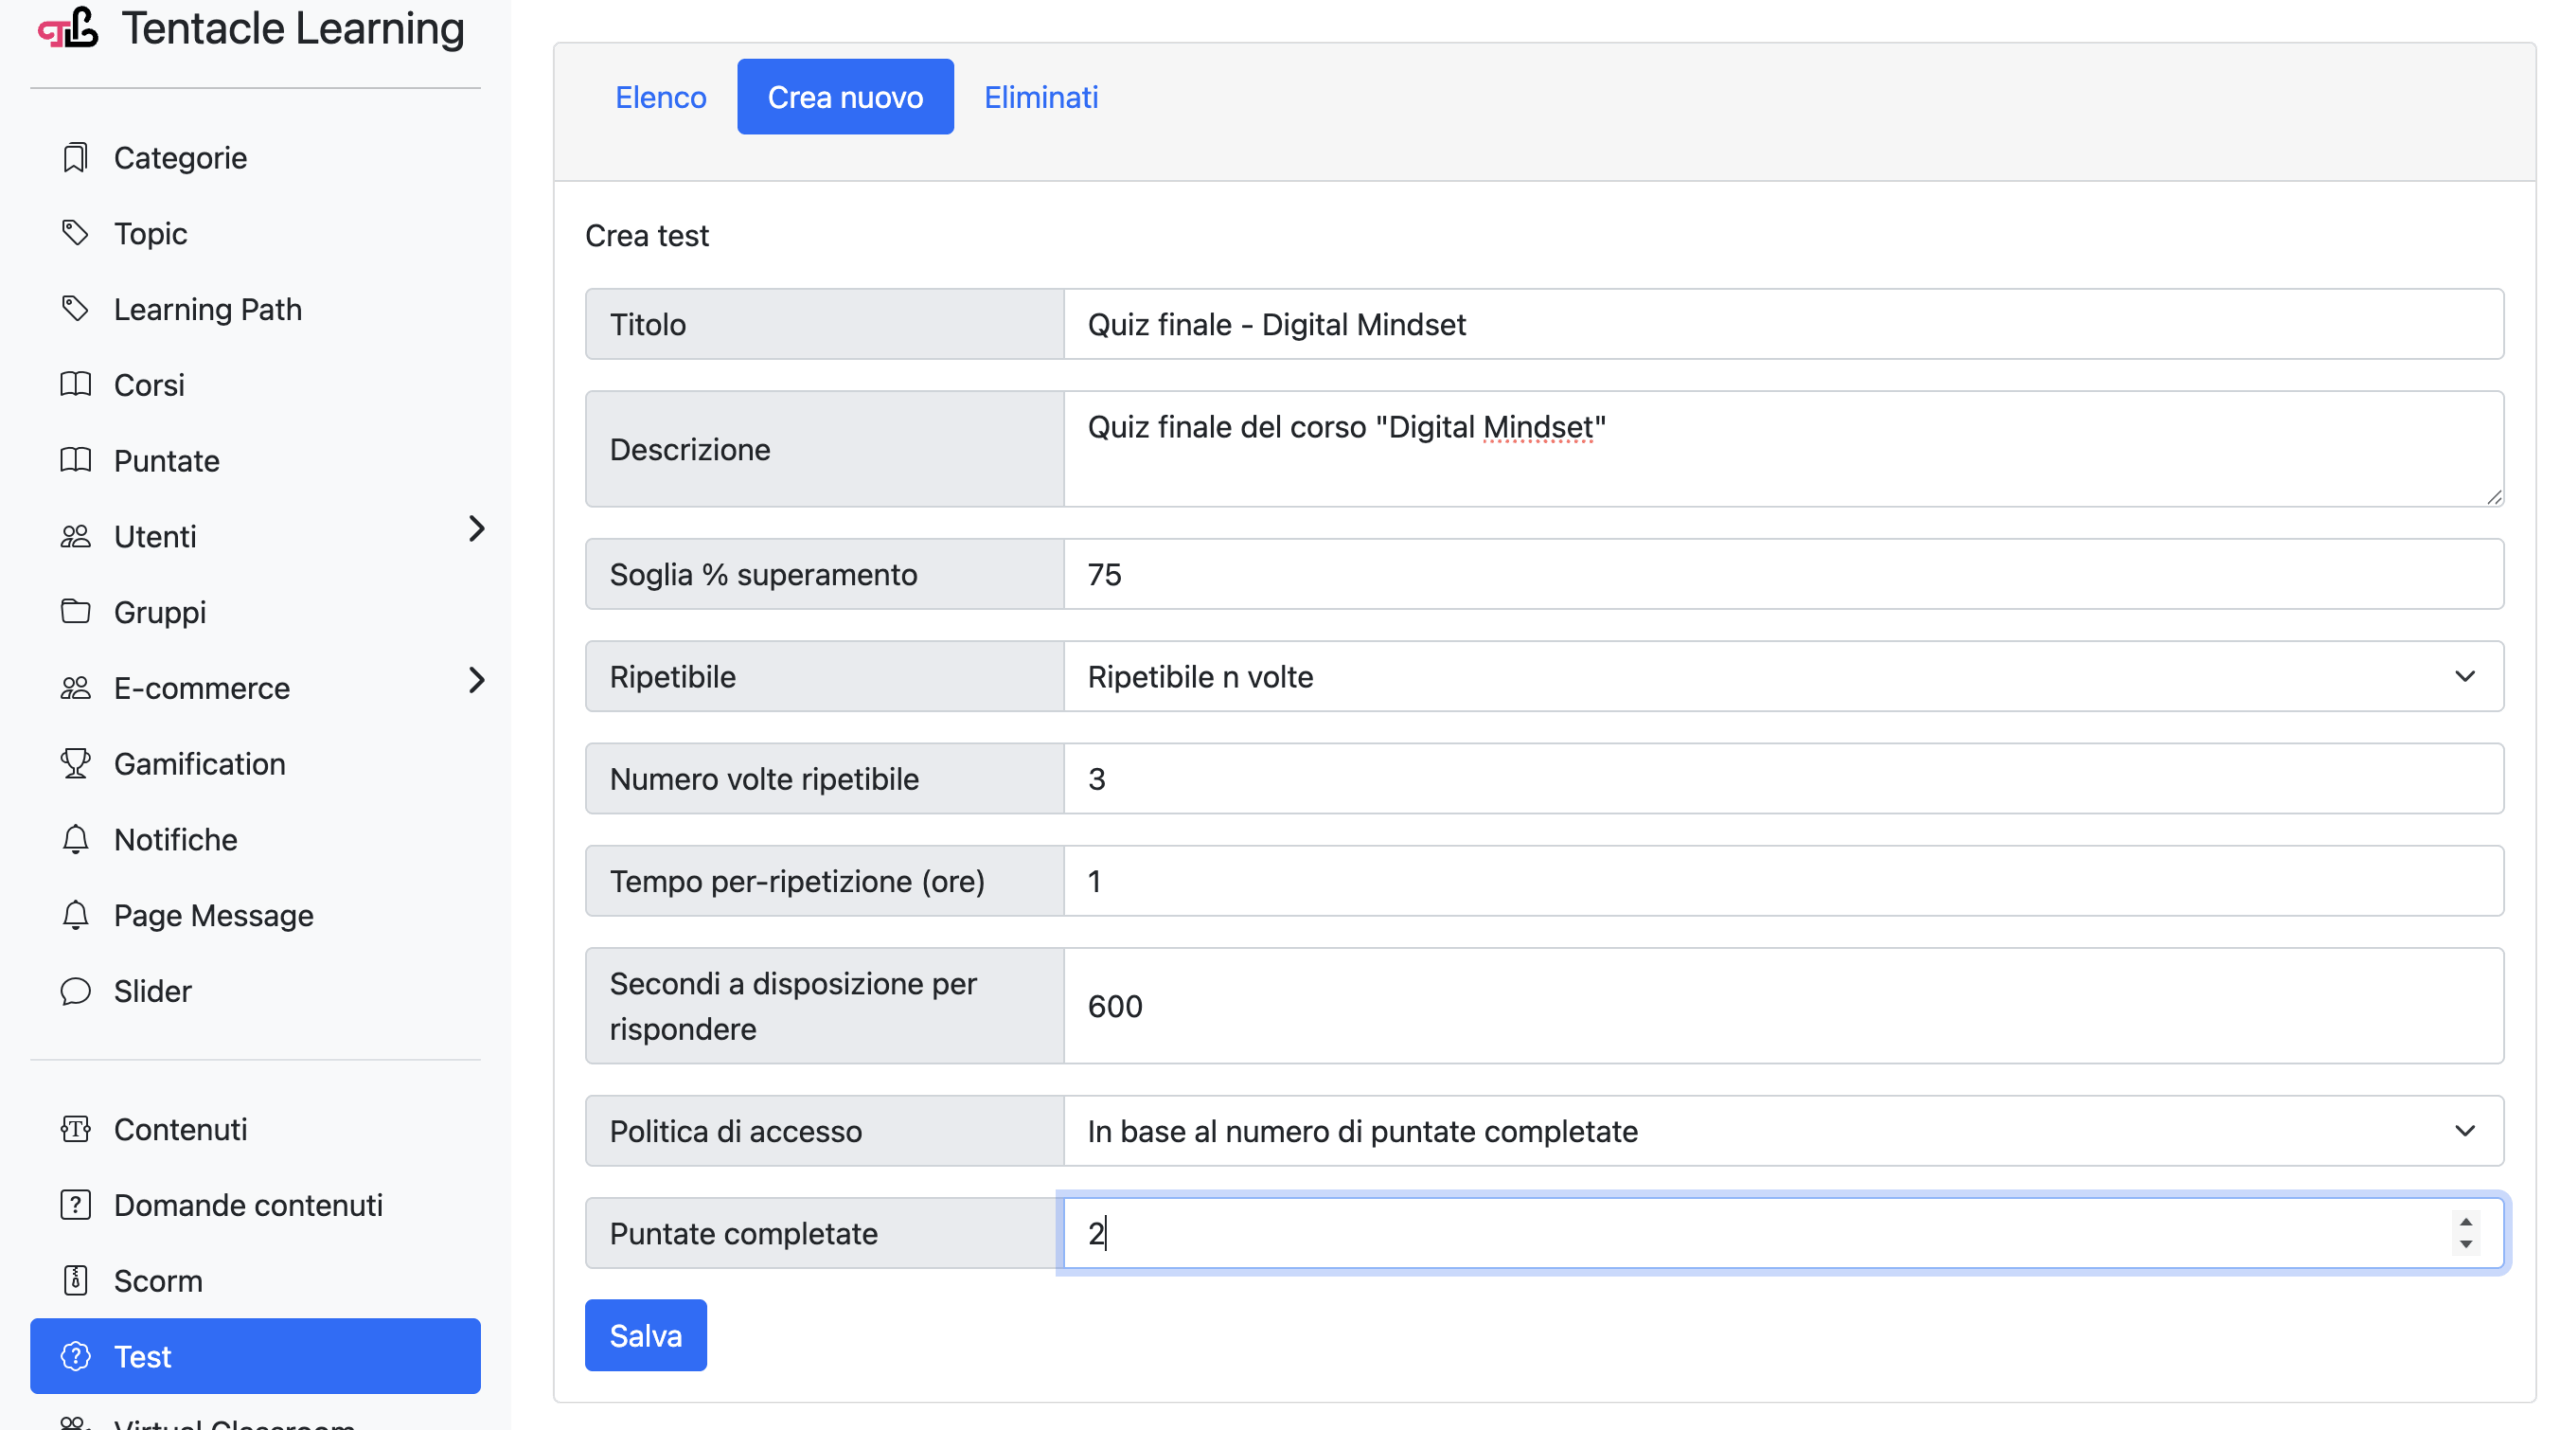
Task: Click the Gamification trophy icon
Action: pyautogui.click(x=75, y=763)
